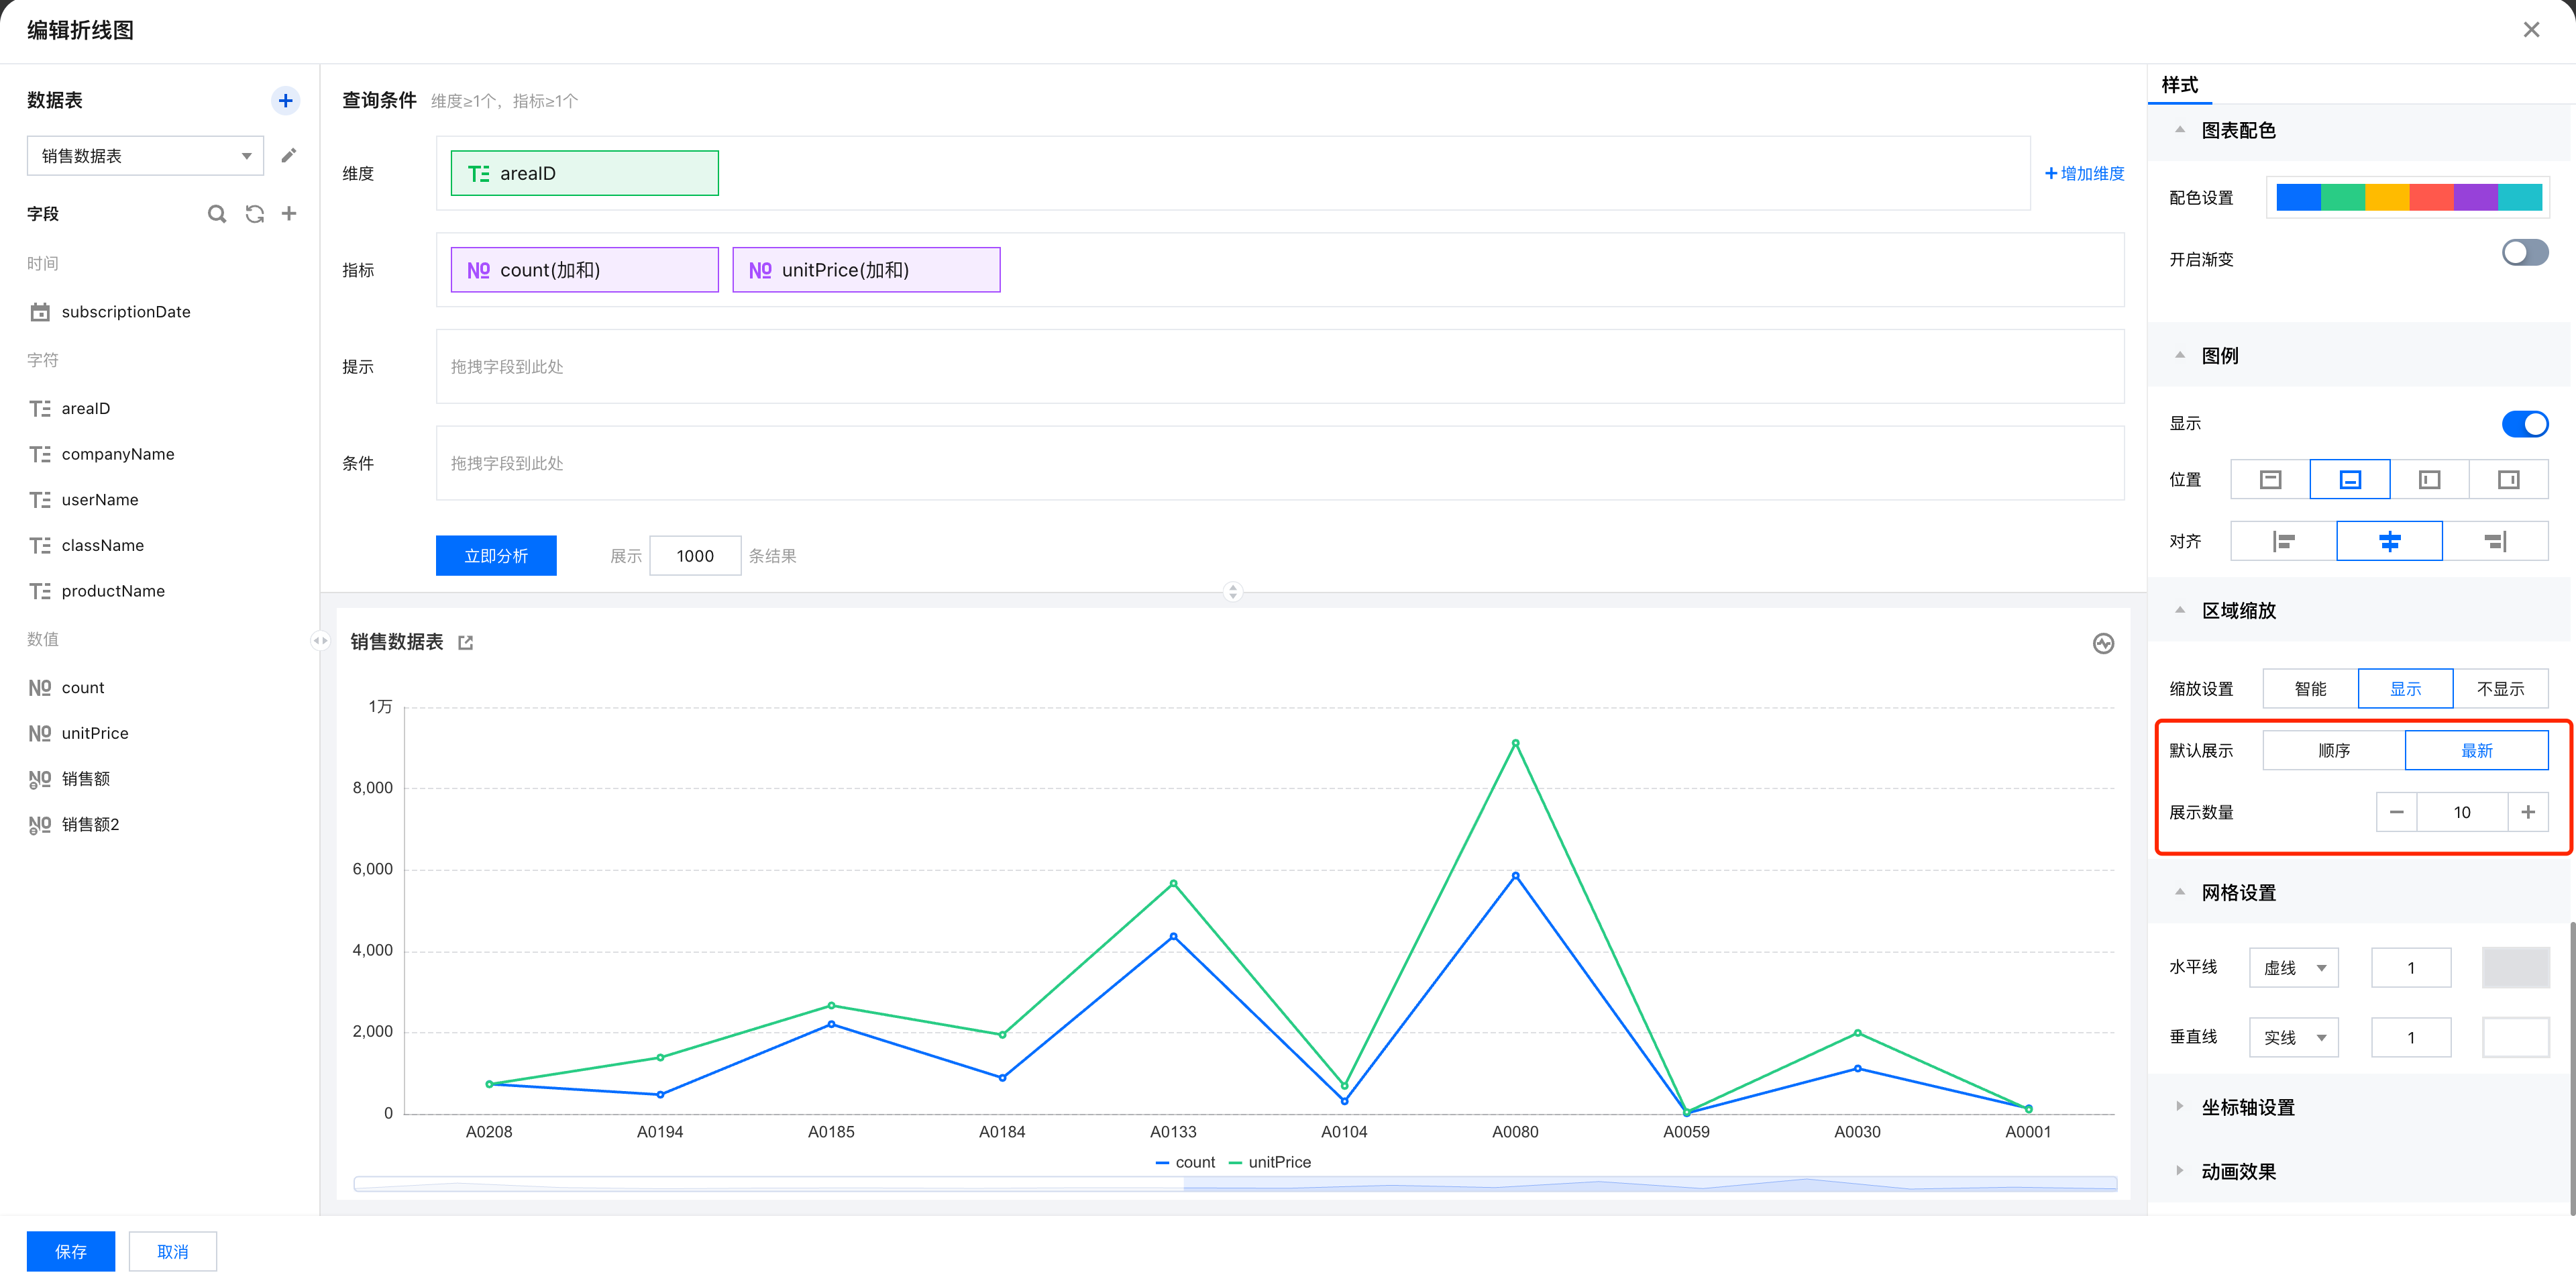Open the export icon next to chart title

(465, 643)
